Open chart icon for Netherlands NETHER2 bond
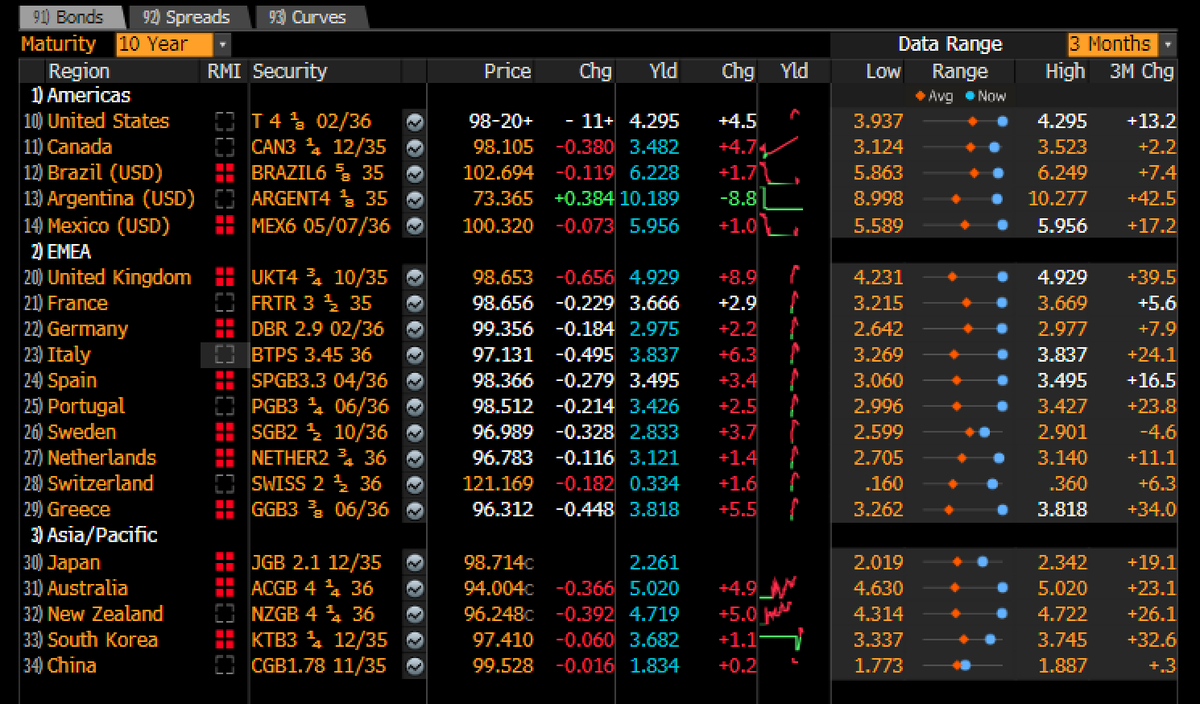This screenshot has width=1200, height=704. 414,459
